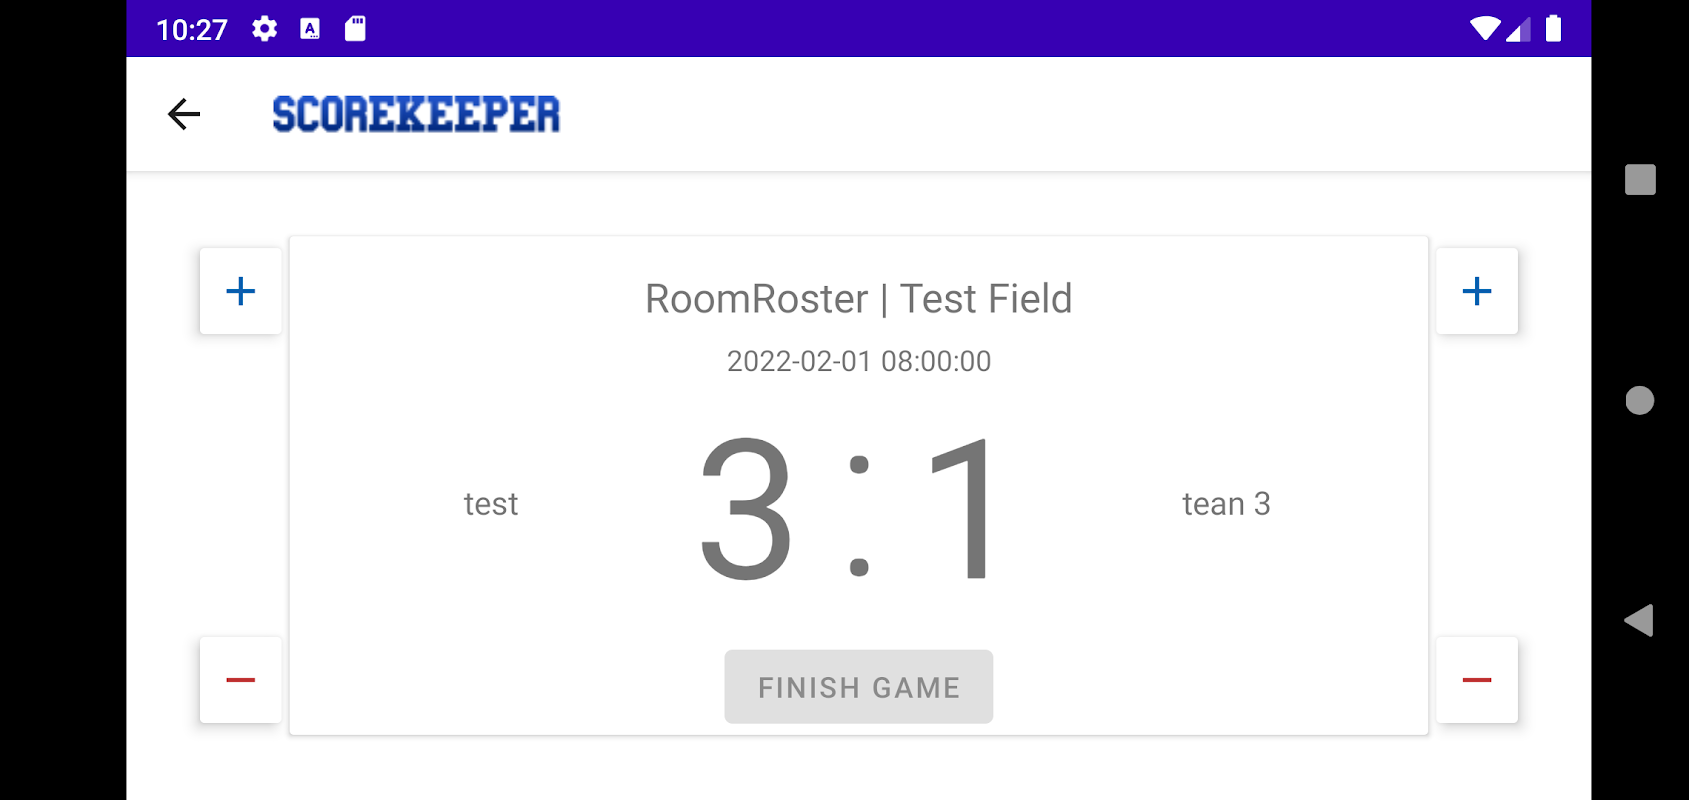This screenshot has height=800, width=1689.
Task: Tap the Wi-Fi signal icon
Action: (x=1486, y=29)
